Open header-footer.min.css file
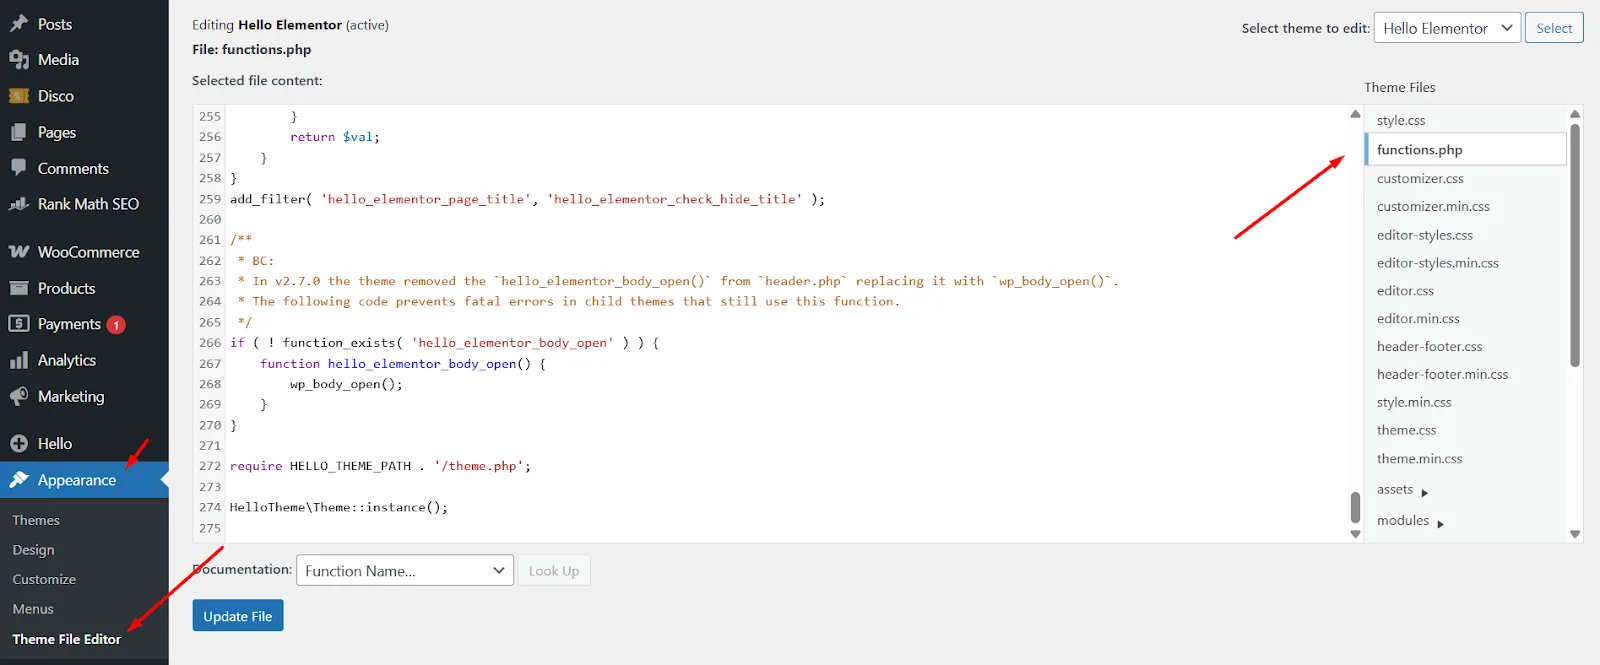This screenshot has height=665, width=1600. pos(1442,375)
